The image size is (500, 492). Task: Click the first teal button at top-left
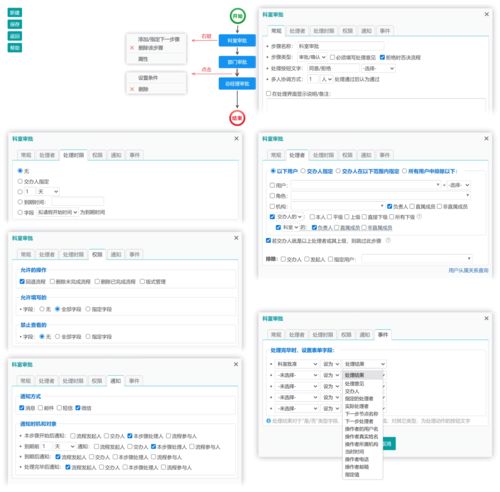[x=15, y=13]
